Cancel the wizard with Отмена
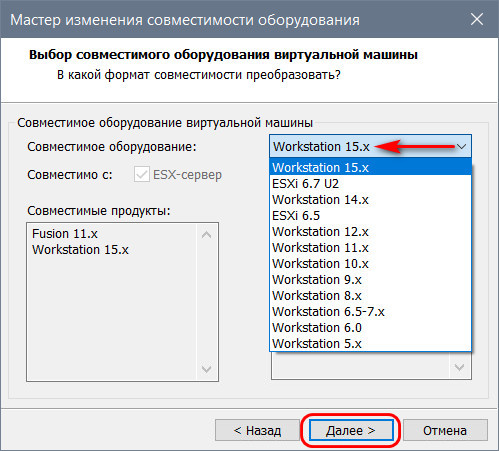The height and width of the screenshot is (451, 499). tap(445, 430)
